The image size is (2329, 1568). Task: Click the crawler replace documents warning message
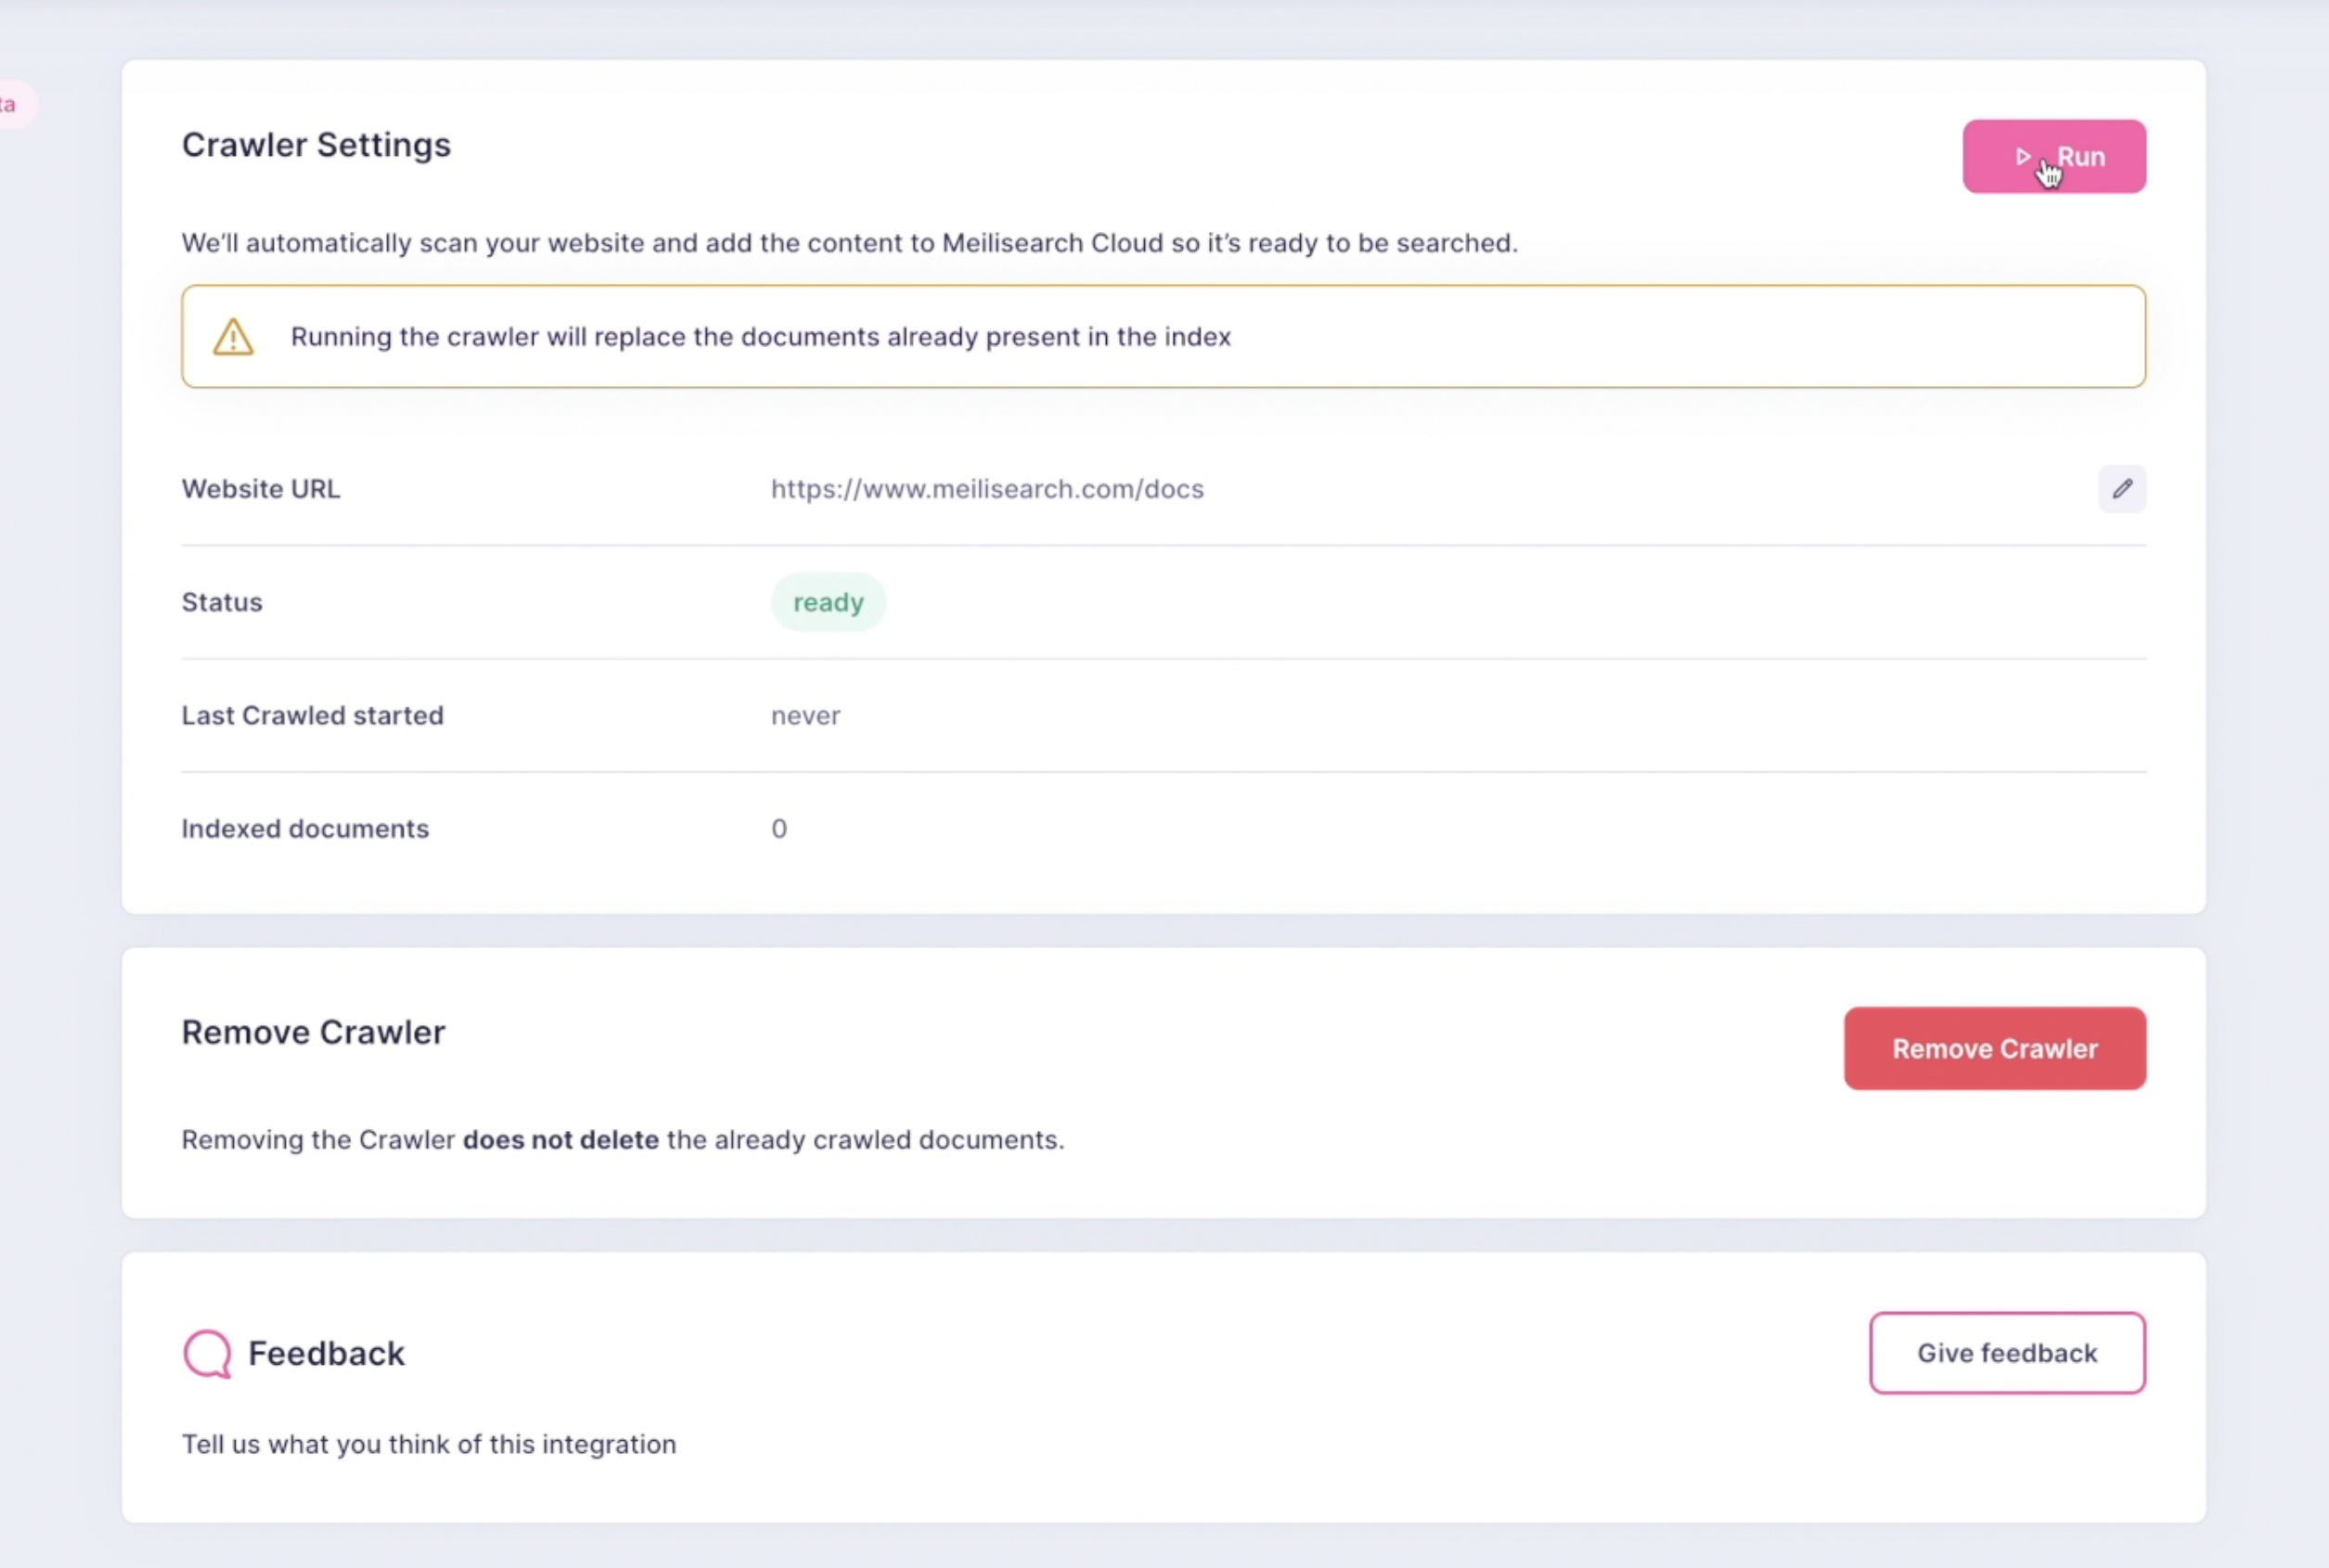(760, 337)
